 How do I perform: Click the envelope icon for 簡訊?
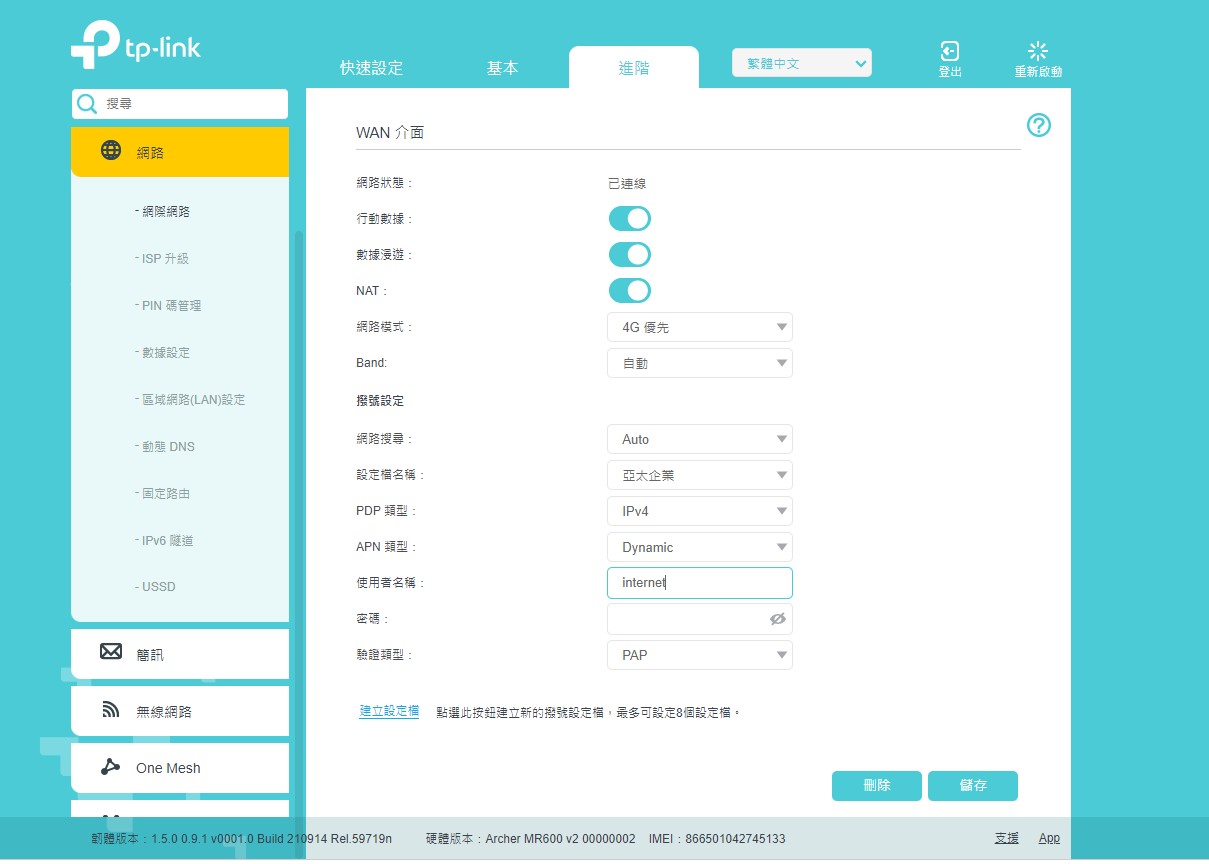[x=111, y=652]
